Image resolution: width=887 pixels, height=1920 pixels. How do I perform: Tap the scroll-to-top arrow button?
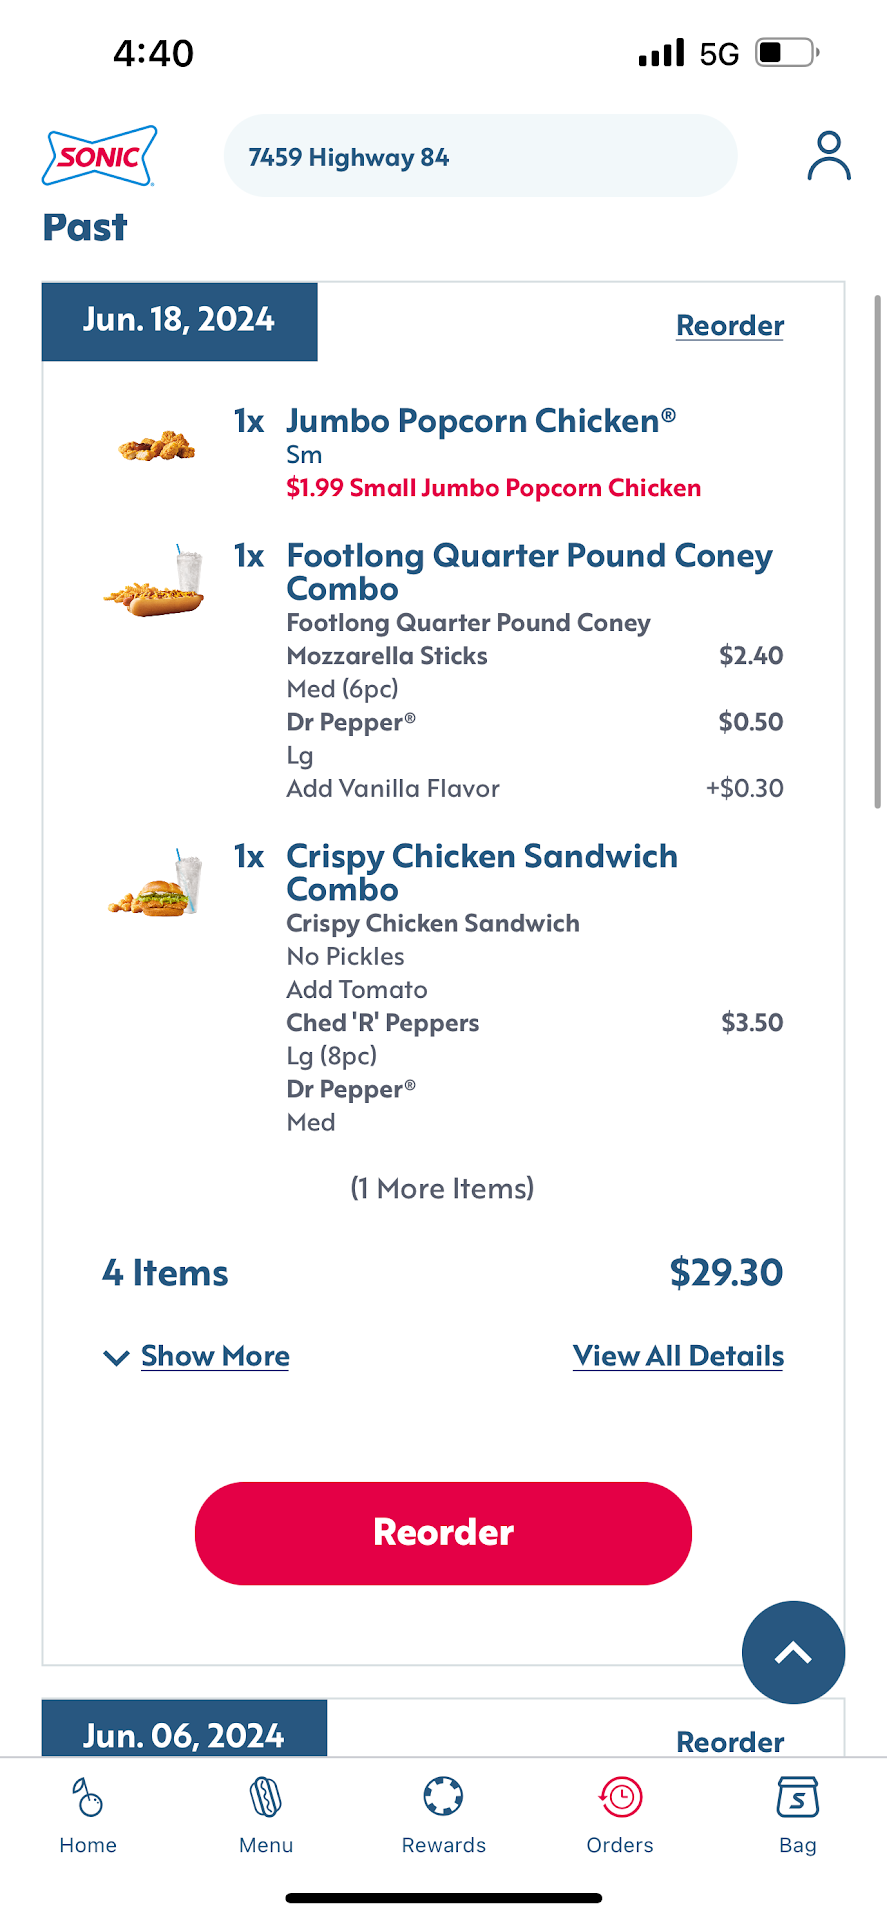[793, 1652]
